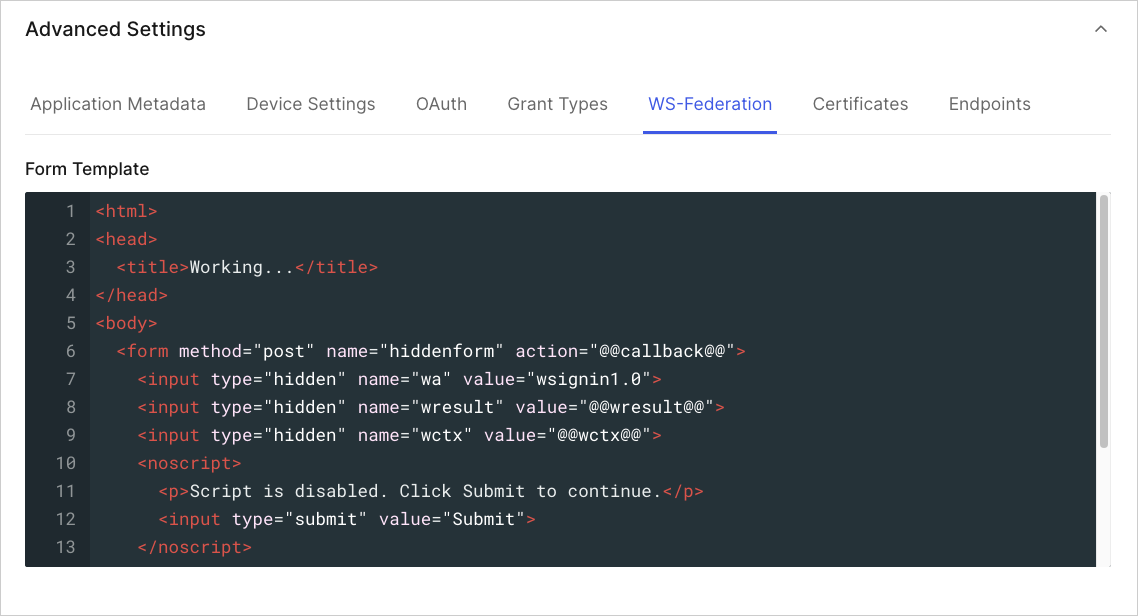Switch to the Application Metadata tab
This screenshot has height=616, width=1138.
point(118,104)
